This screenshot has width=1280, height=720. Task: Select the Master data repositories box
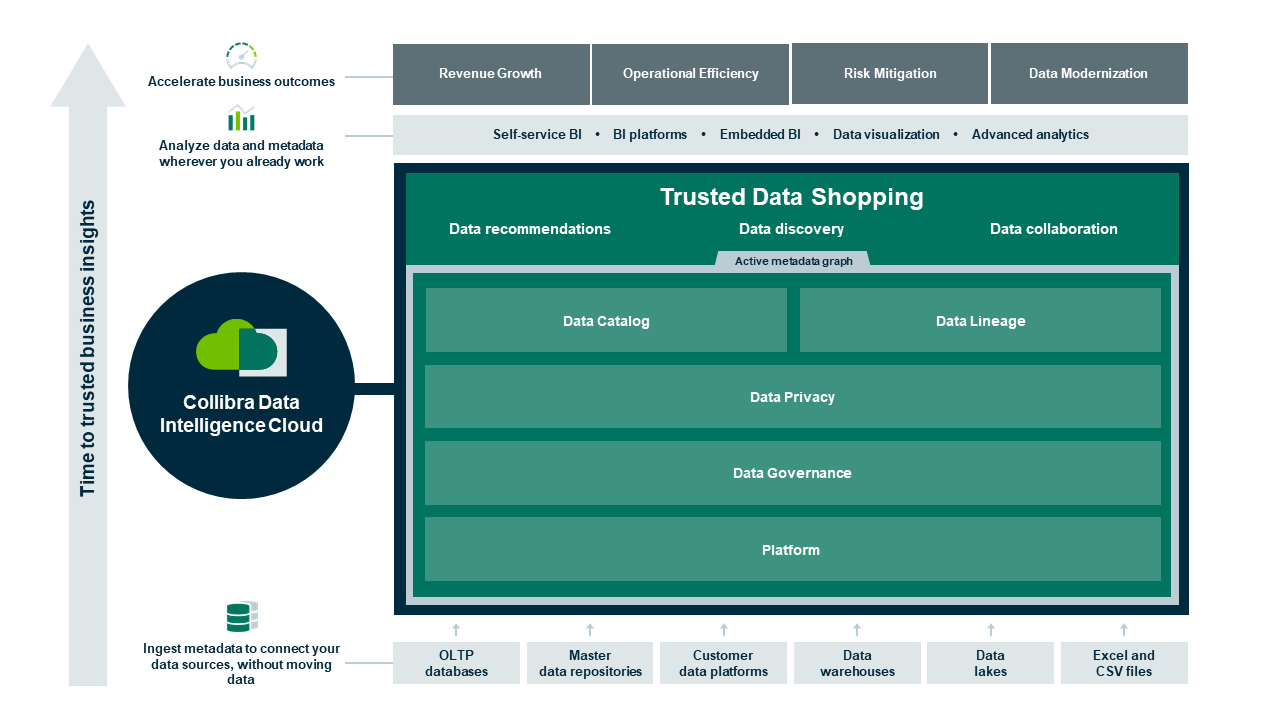590,662
